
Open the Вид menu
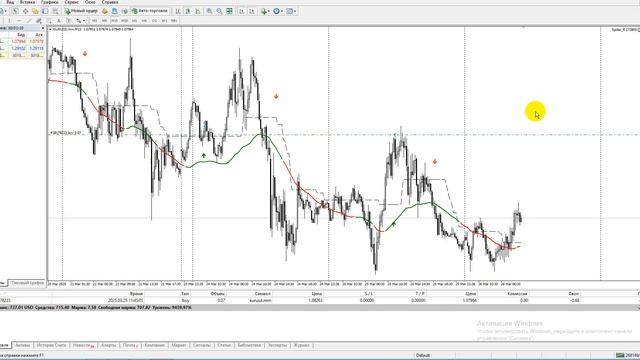[10, 2]
